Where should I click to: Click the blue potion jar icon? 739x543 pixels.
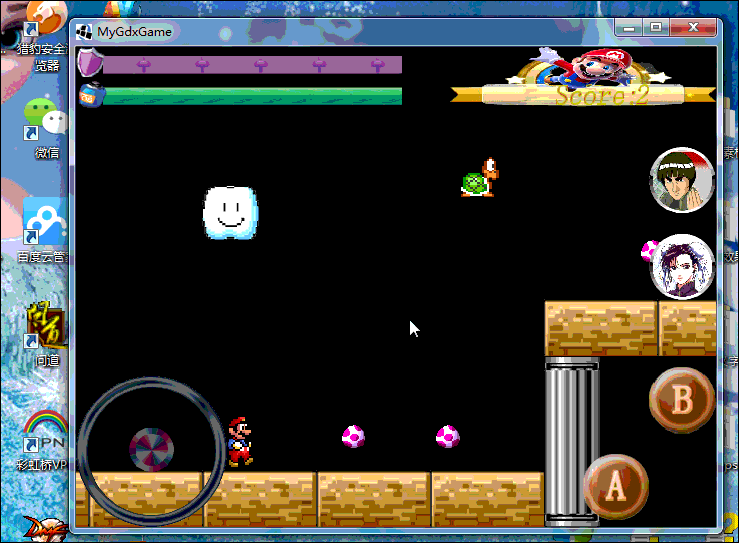point(90,96)
